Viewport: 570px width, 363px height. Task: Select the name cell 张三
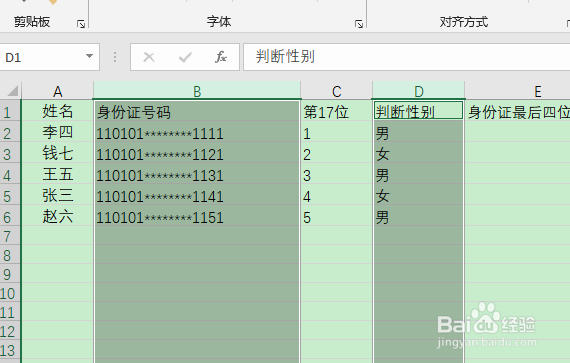(57, 195)
